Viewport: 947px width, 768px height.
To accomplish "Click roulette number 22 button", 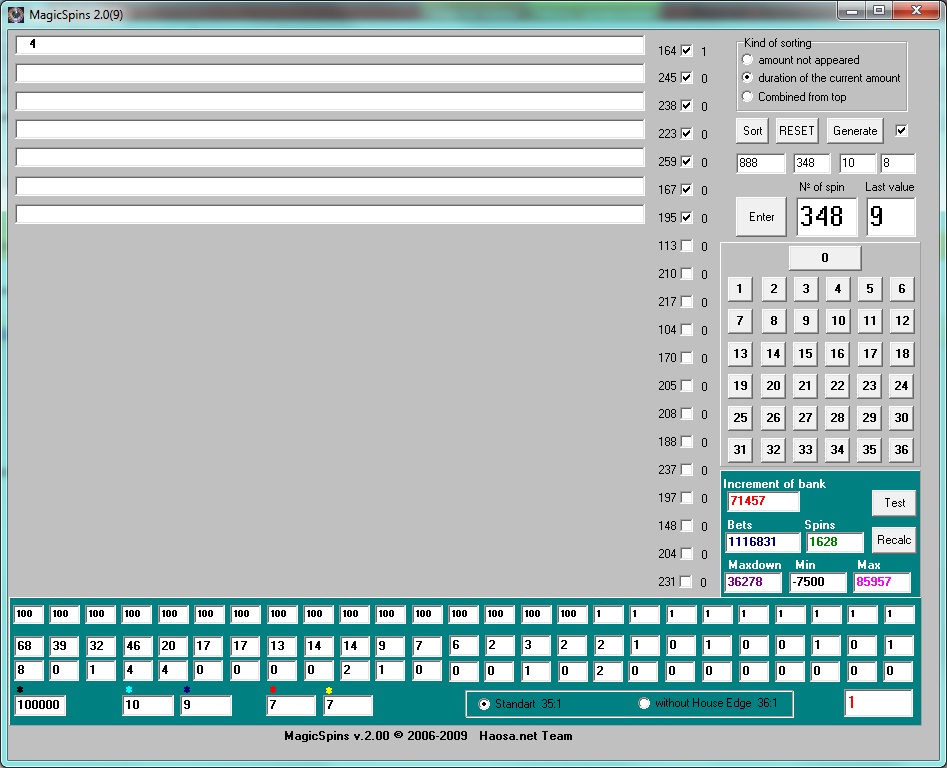I will (x=837, y=385).
